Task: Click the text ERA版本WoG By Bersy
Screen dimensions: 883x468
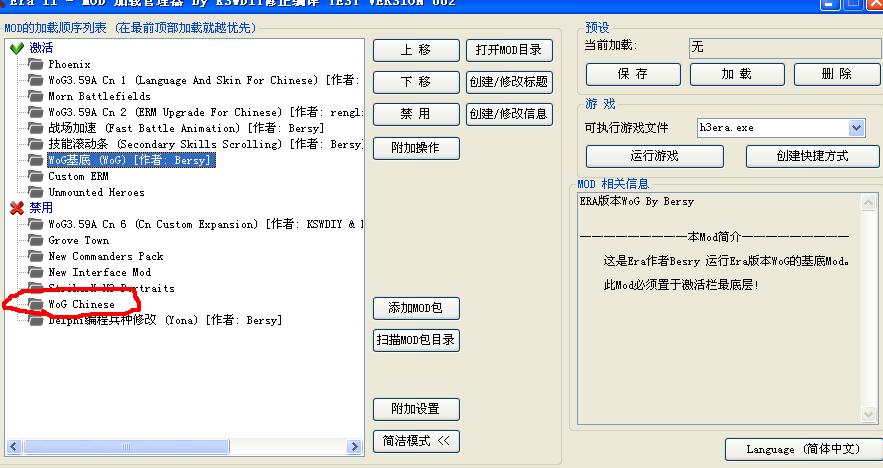Action: point(637,202)
